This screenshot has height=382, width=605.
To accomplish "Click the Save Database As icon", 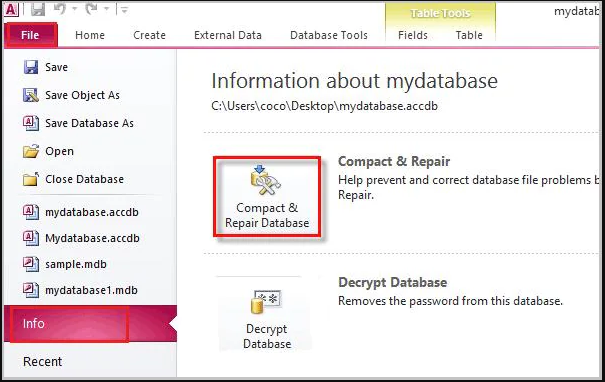I will pos(30,123).
